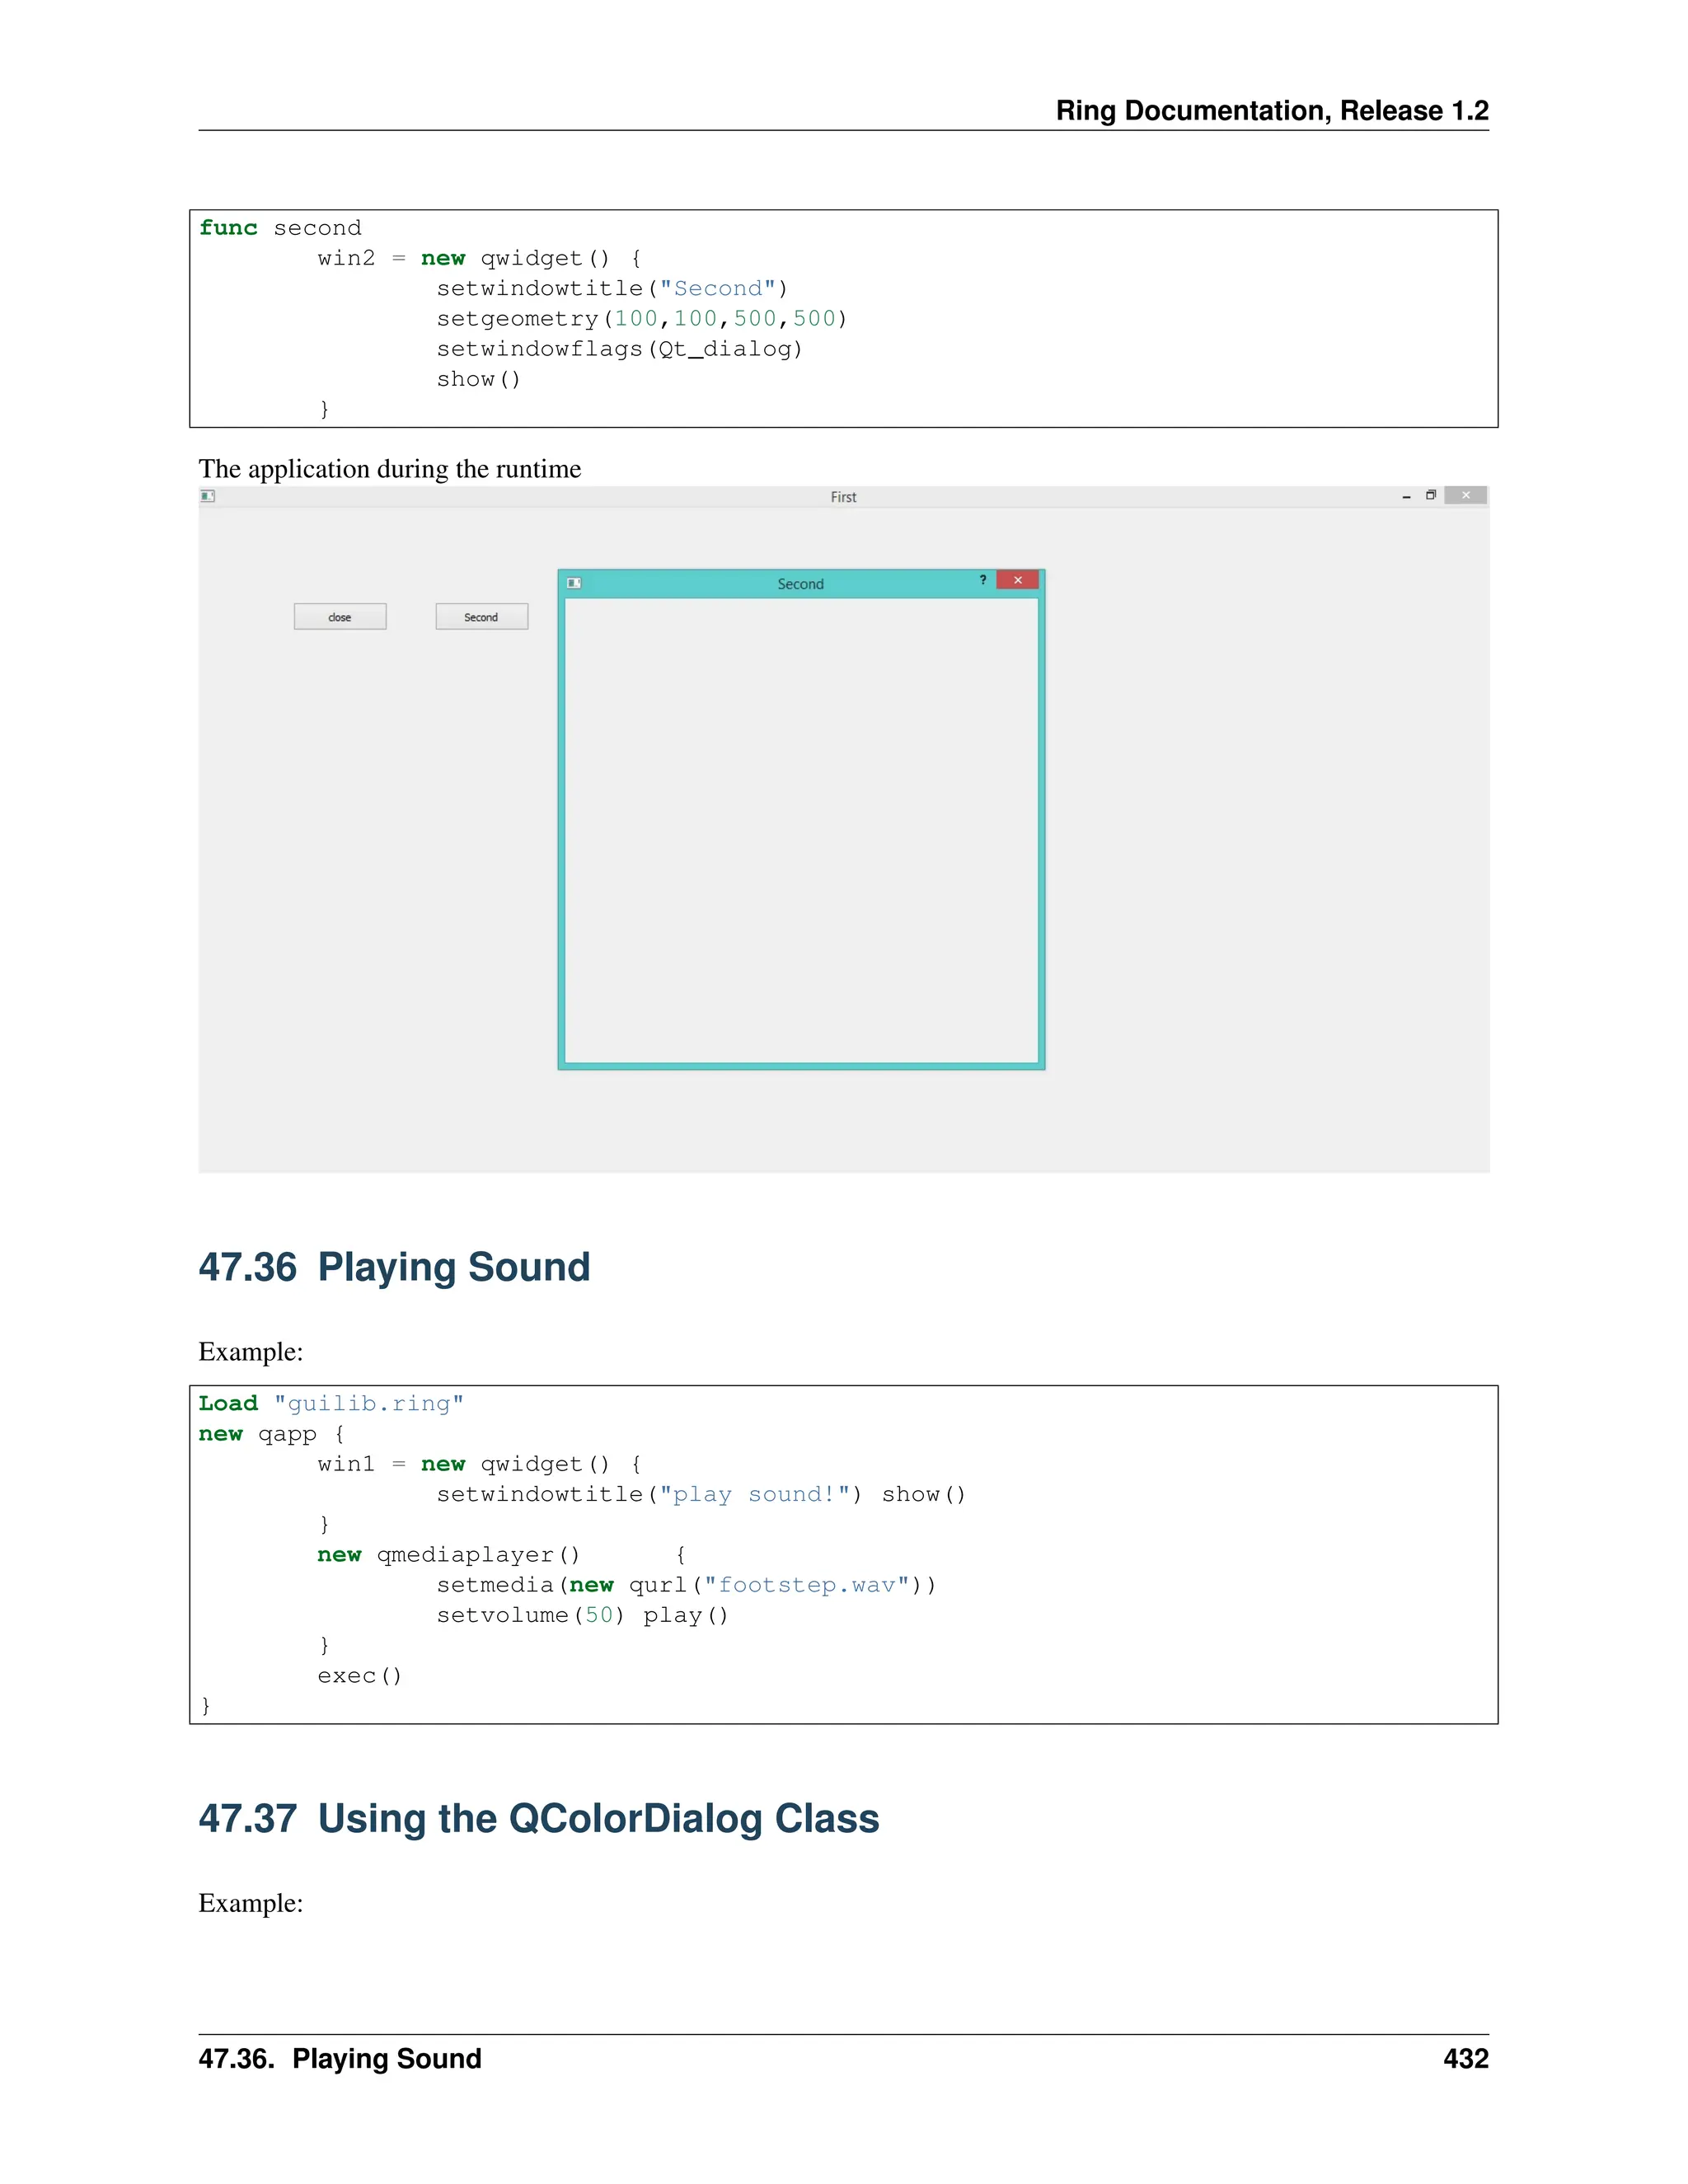Viewport: 1688px width, 2184px height.
Task: Select the '47.36 Playing Sound' heading
Action: (x=394, y=1267)
